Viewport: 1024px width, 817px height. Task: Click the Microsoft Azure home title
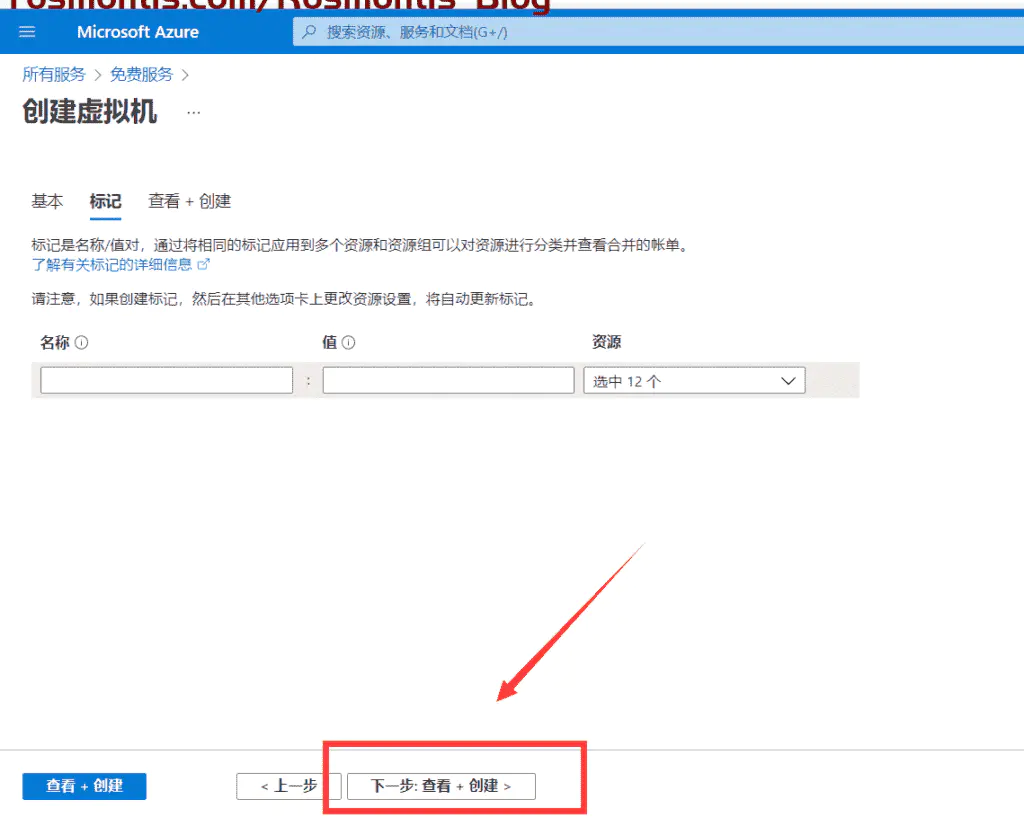point(138,32)
